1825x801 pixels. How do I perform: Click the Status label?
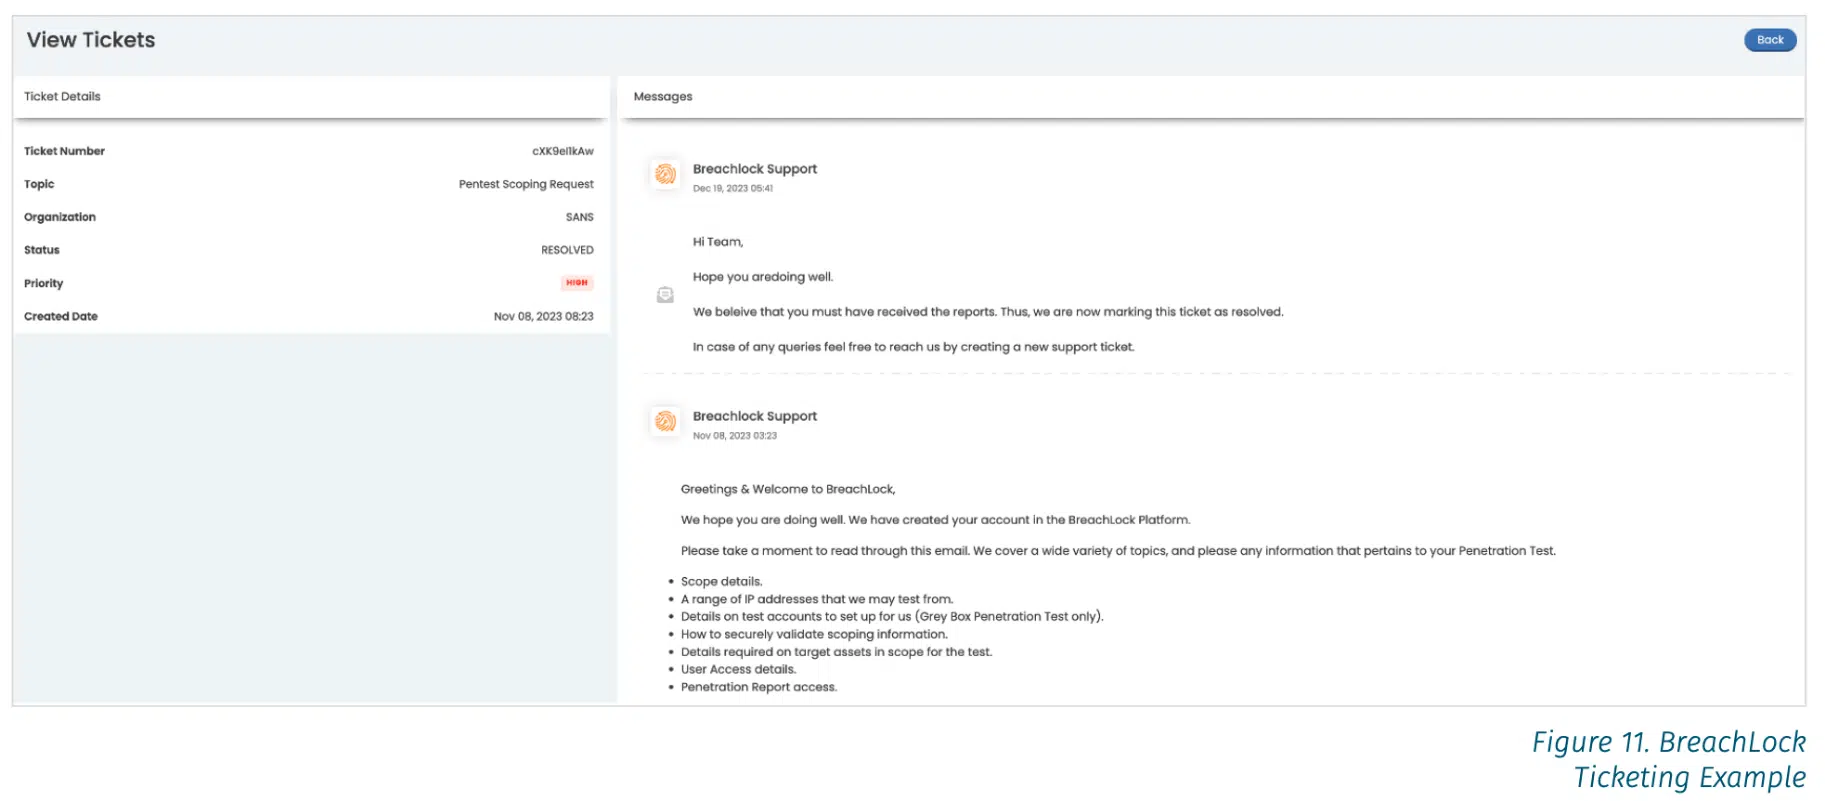(42, 250)
